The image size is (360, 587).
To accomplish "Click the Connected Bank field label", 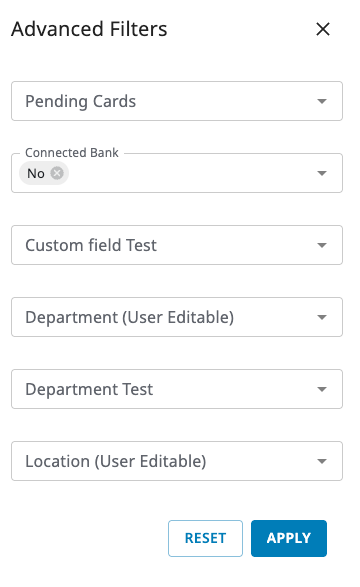I will coord(71,153).
